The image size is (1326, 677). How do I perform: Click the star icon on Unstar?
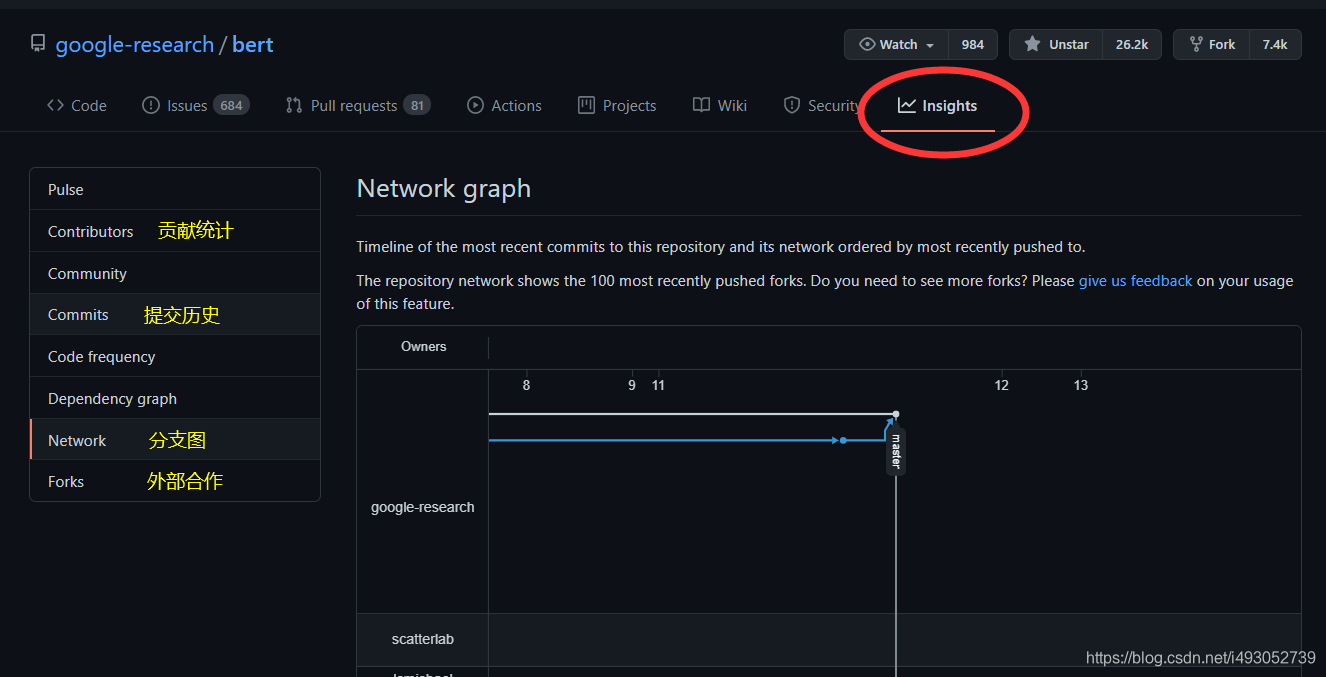[1032, 44]
